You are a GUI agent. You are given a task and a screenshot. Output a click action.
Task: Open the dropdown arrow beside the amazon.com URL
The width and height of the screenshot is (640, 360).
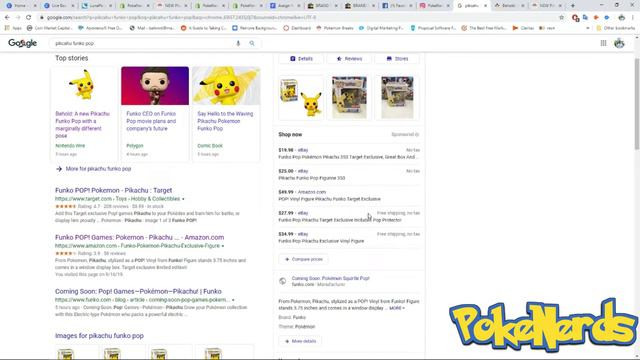coord(223,246)
